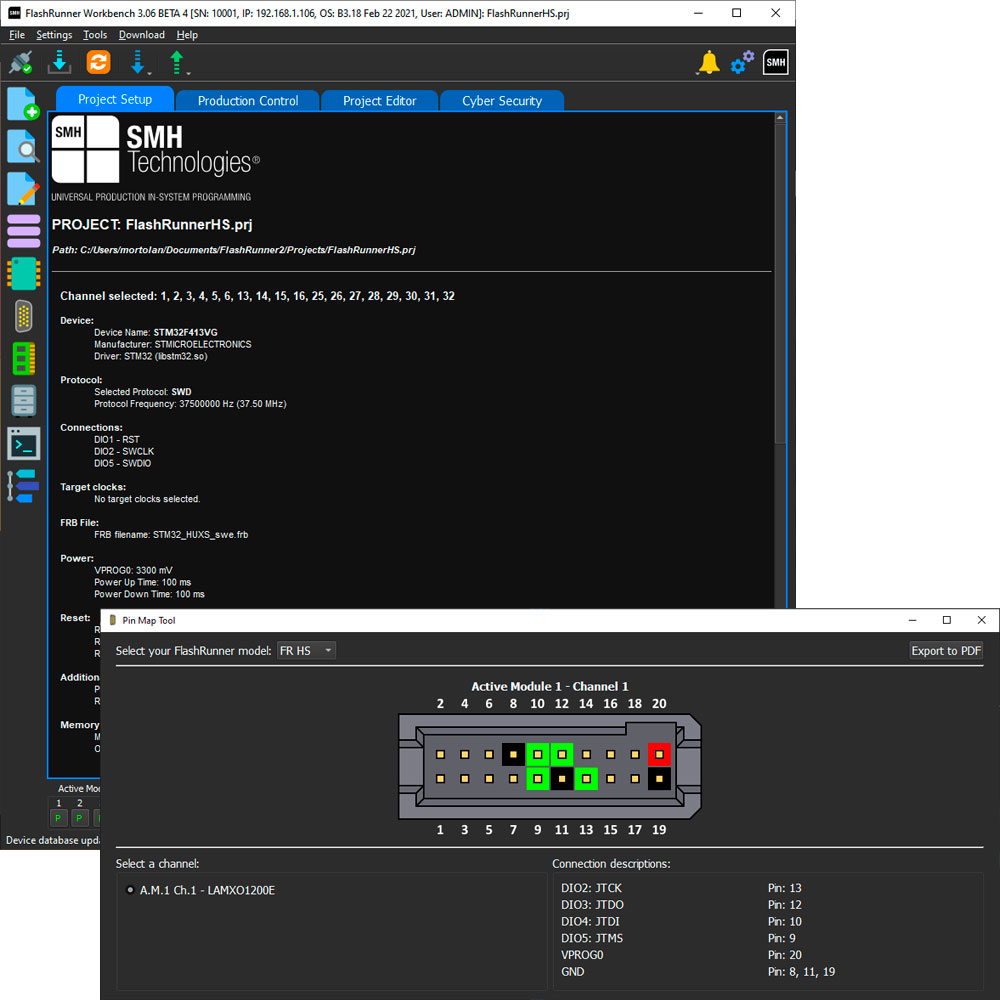Image resolution: width=1000 pixels, height=1000 pixels.
Task: Switch to the Production Control tab
Action: click(x=247, y=100)
